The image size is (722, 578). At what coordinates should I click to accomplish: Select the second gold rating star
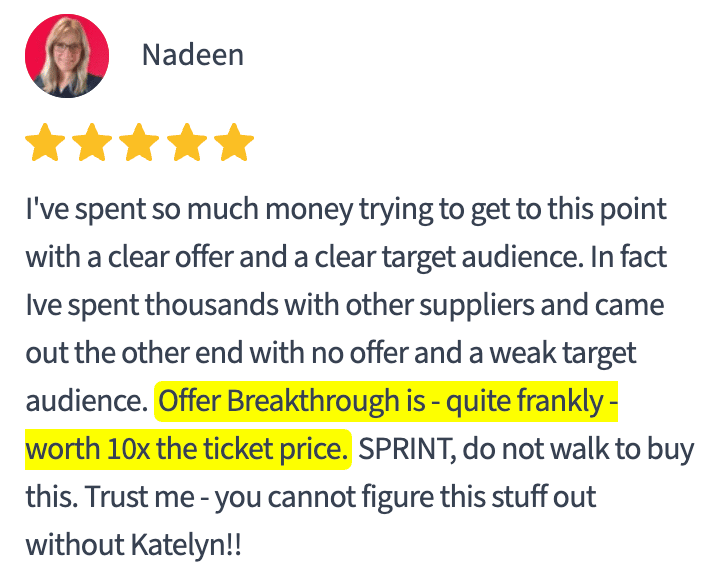92,142
